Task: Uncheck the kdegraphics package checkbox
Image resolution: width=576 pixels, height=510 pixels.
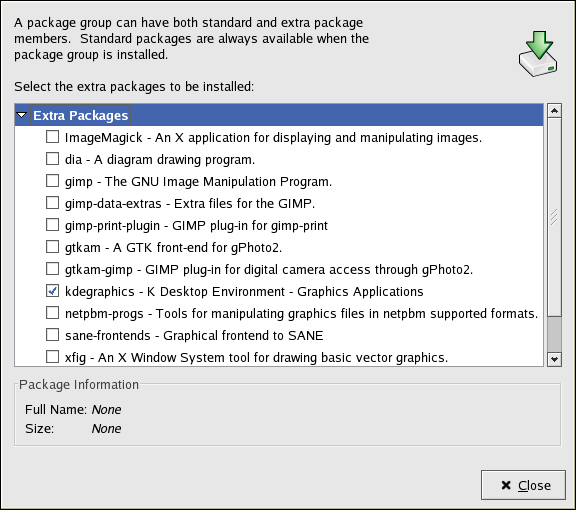Action: pos(53,291)
